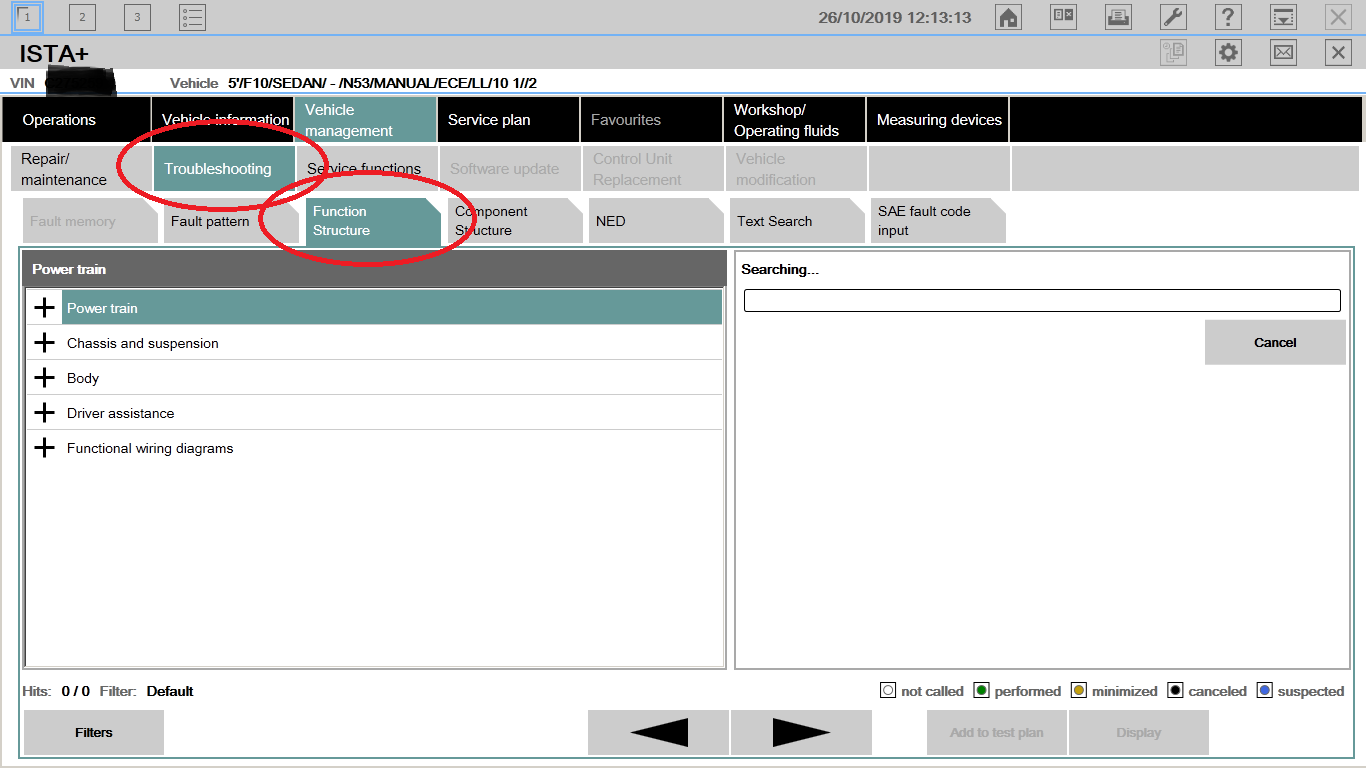Click the wrench tool icon

coord(1173,17)
